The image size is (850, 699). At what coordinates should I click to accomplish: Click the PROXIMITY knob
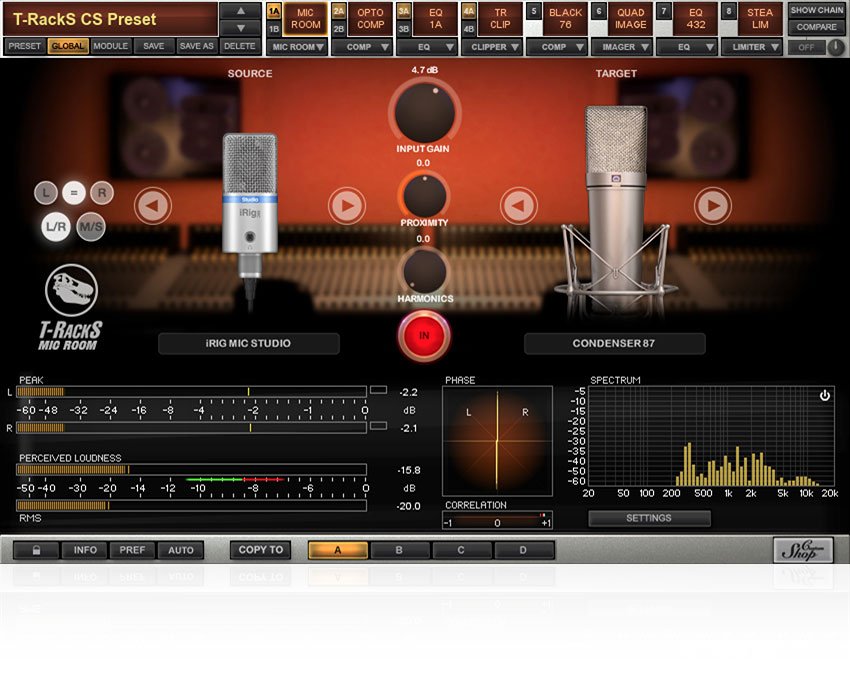click(x=424, y=195)
